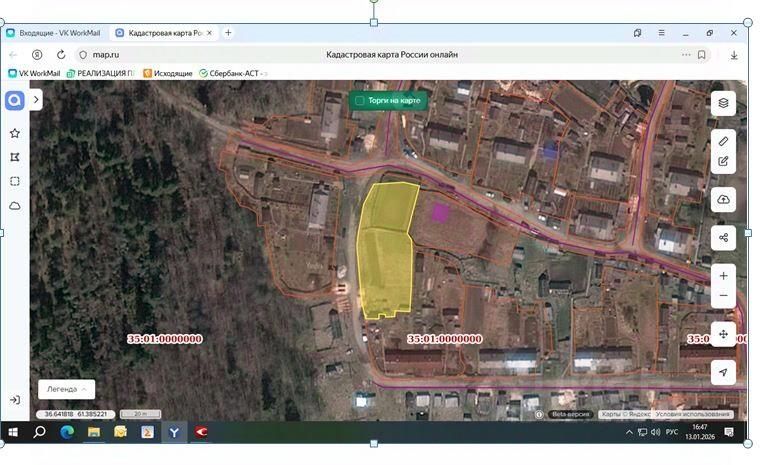Select coordinates text 36.641818 61.385221
This screenshot has width=763, height=465.
click(x=75, y=414)
